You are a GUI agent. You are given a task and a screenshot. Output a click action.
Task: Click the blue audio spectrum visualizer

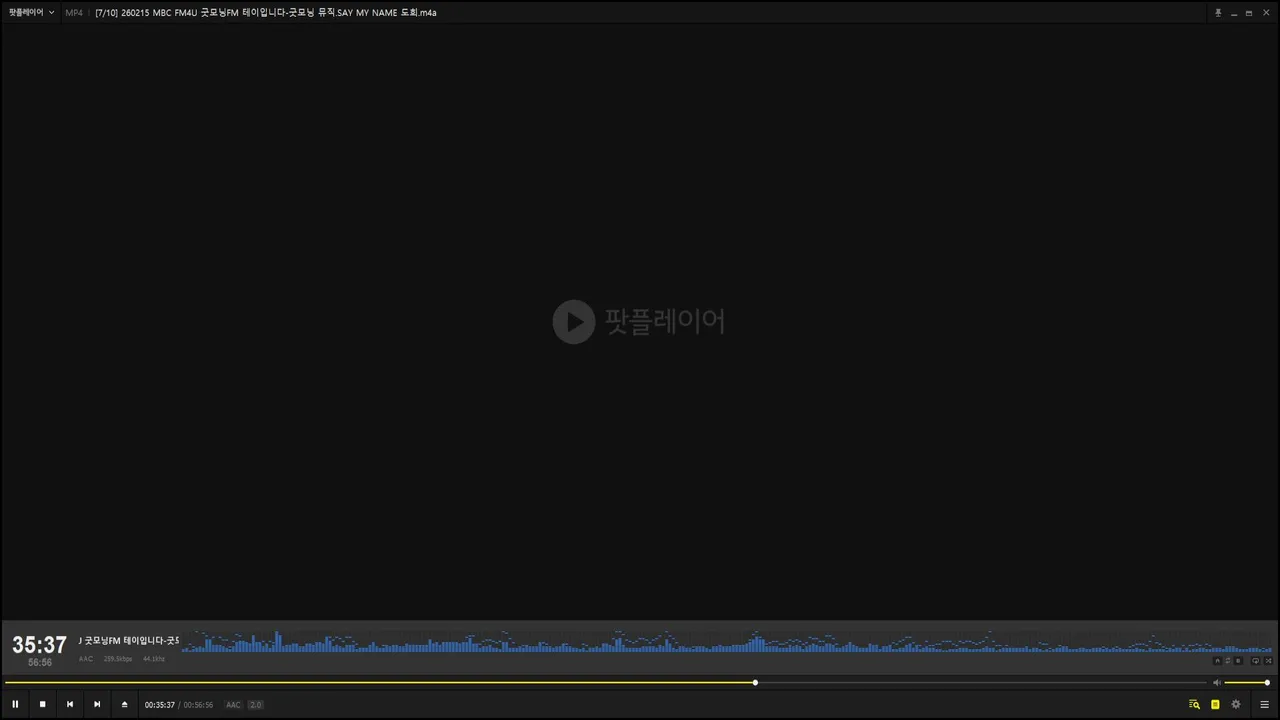pos(727,641)
